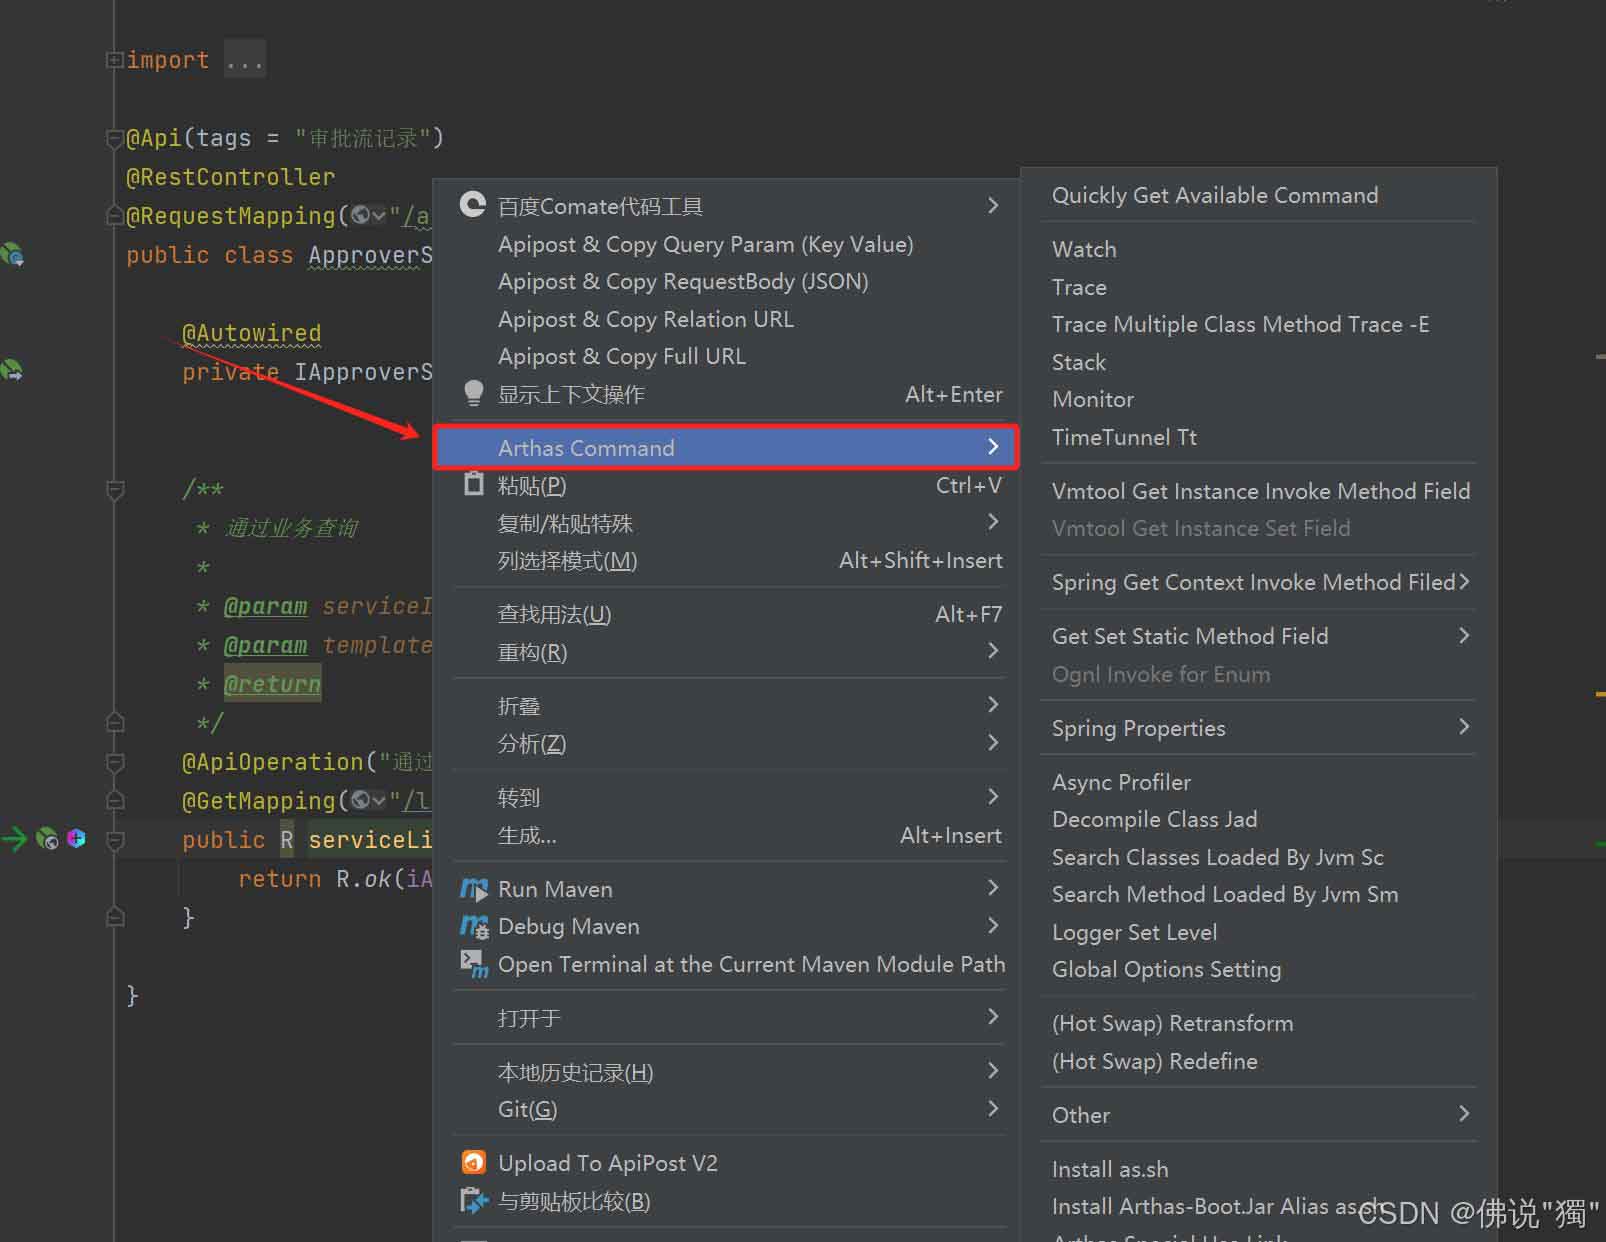Open 本地历史记录(H) submenu
The width and height of the screenshot is (1606, 1242).
click(726, 1072)
